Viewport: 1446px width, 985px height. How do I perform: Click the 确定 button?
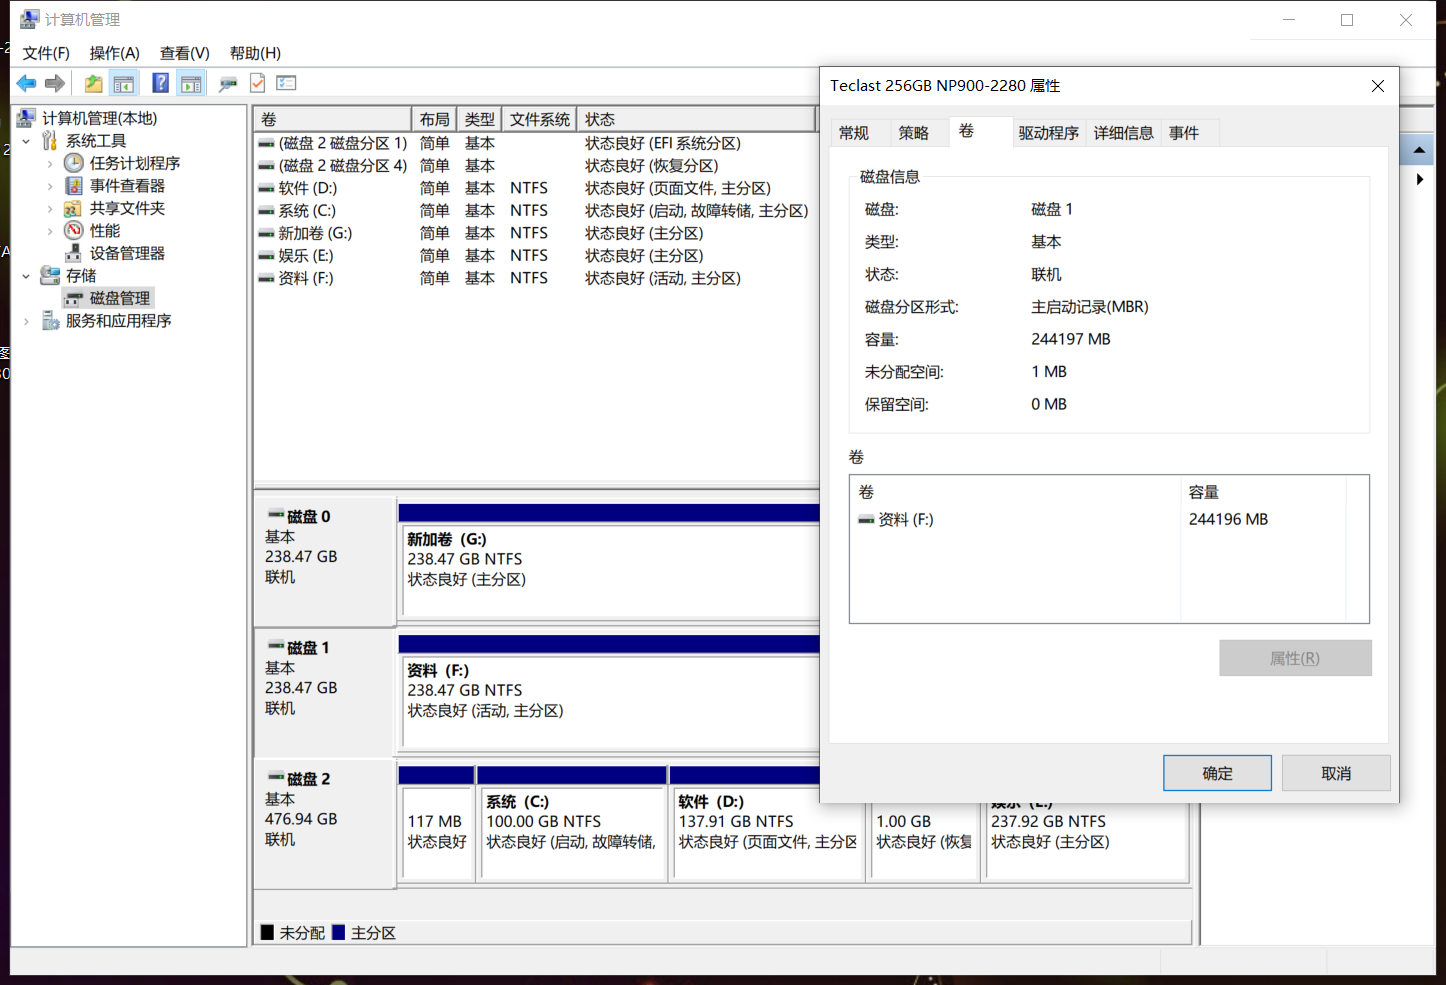click(x=1217, y=773)
